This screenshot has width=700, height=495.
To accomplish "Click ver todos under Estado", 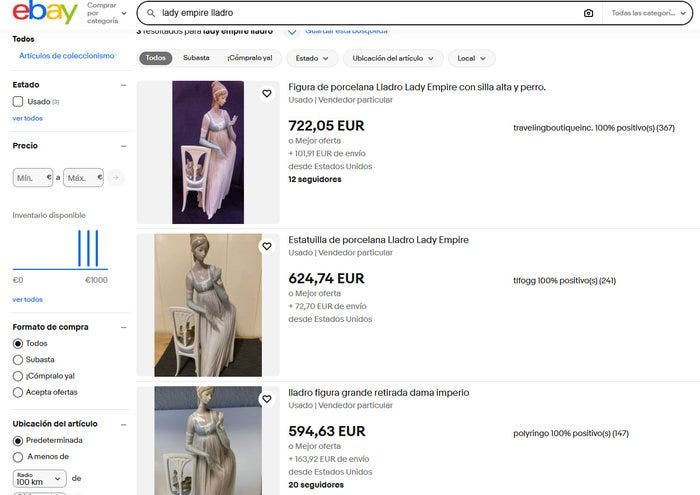I will coord(28,118).
